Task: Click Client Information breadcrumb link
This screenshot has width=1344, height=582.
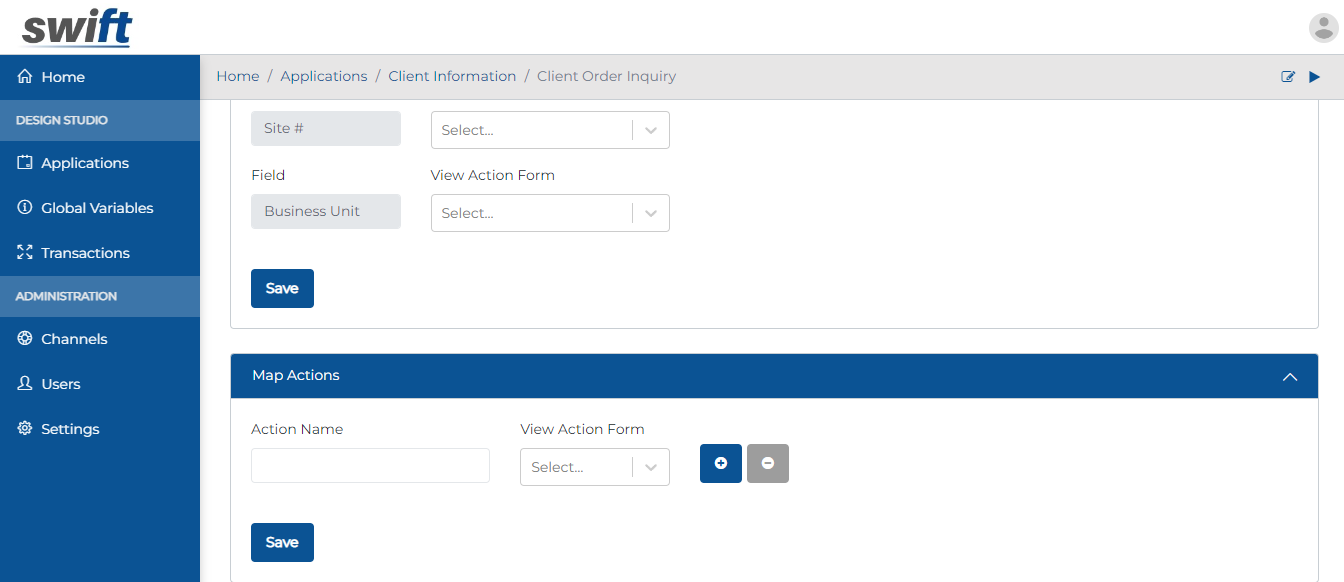Action: (x=452, y=76)
